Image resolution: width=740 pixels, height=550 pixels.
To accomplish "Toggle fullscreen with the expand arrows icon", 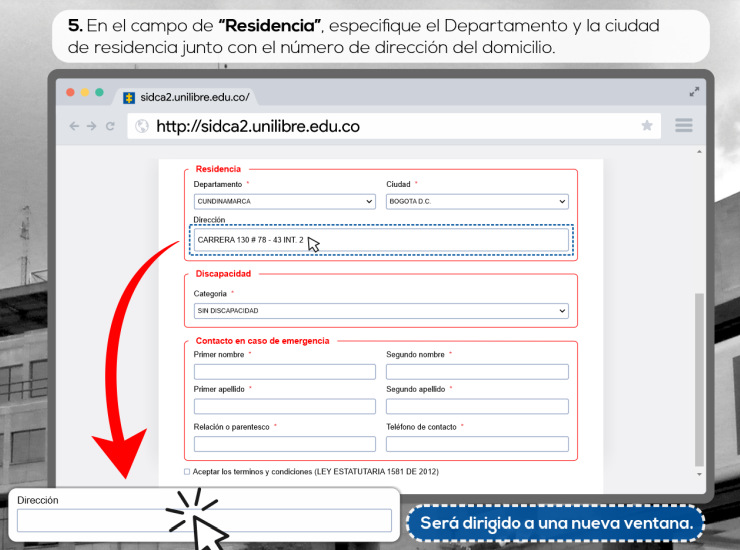I will coord(694,92).
